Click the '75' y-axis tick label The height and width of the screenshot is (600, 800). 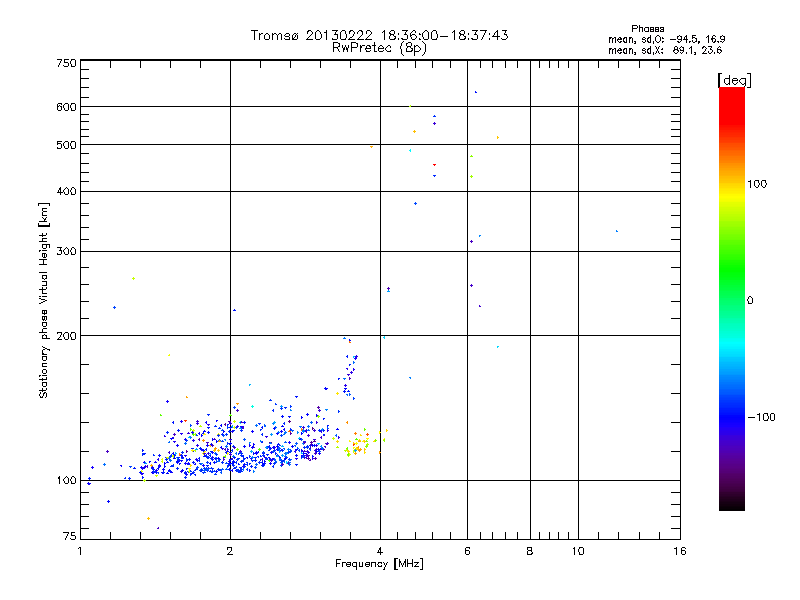(x=70, y=536)
